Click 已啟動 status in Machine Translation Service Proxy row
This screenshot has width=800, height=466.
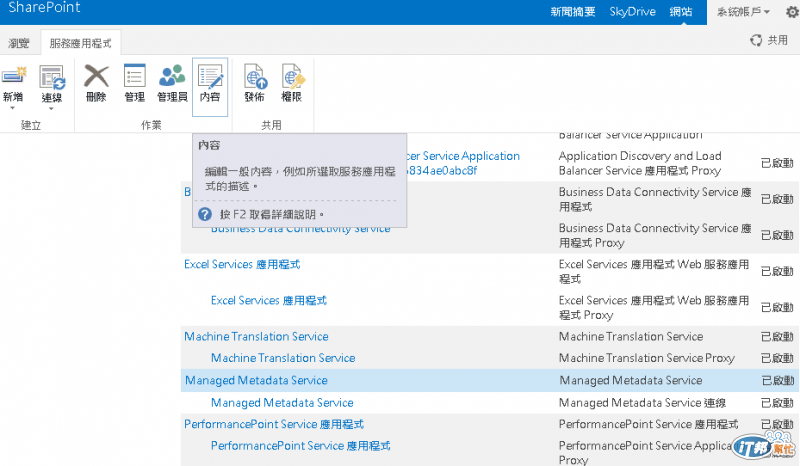click(777, 358)
